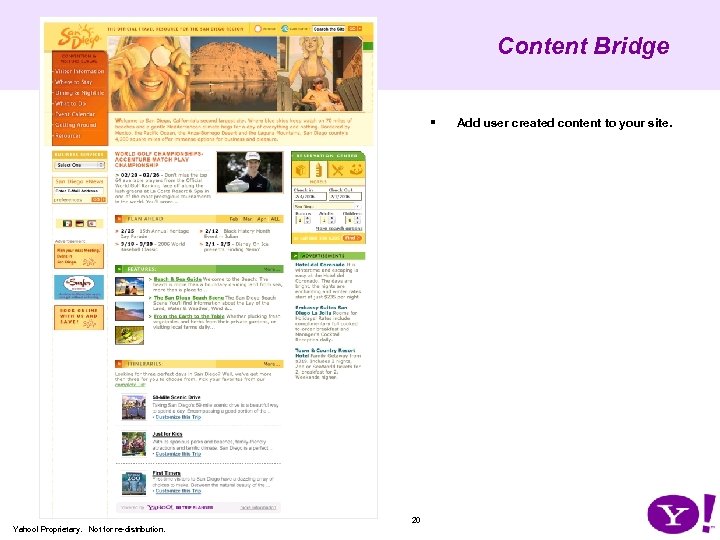Click the Yahoo! Trip Planner logo

[179, 507]
